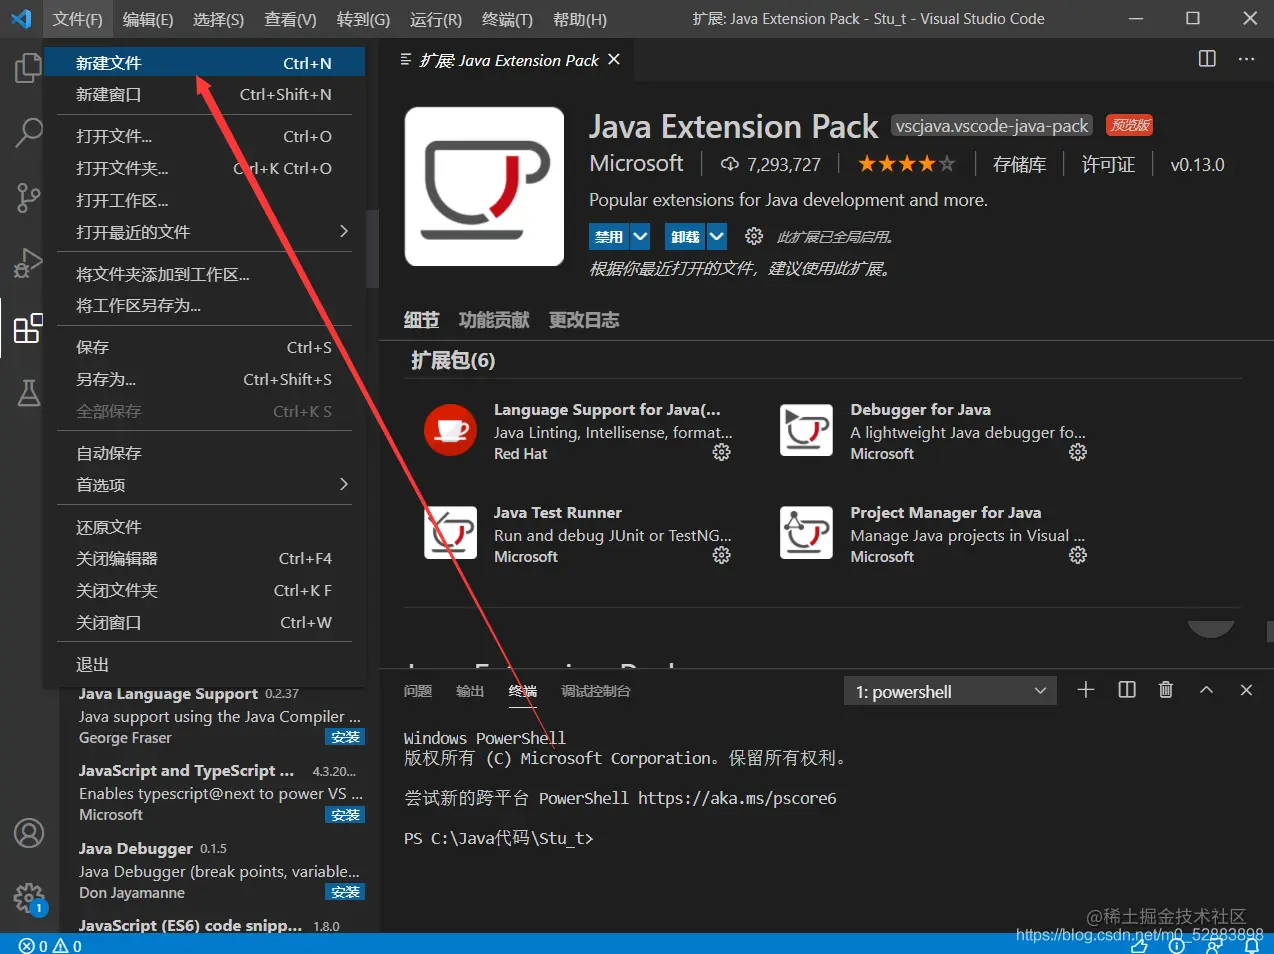Image resolution: width=1274 pixels, height=954 pixels.
Task: Expand the 打开最近的文件 submenu
Action: click(x=204, y=232)
